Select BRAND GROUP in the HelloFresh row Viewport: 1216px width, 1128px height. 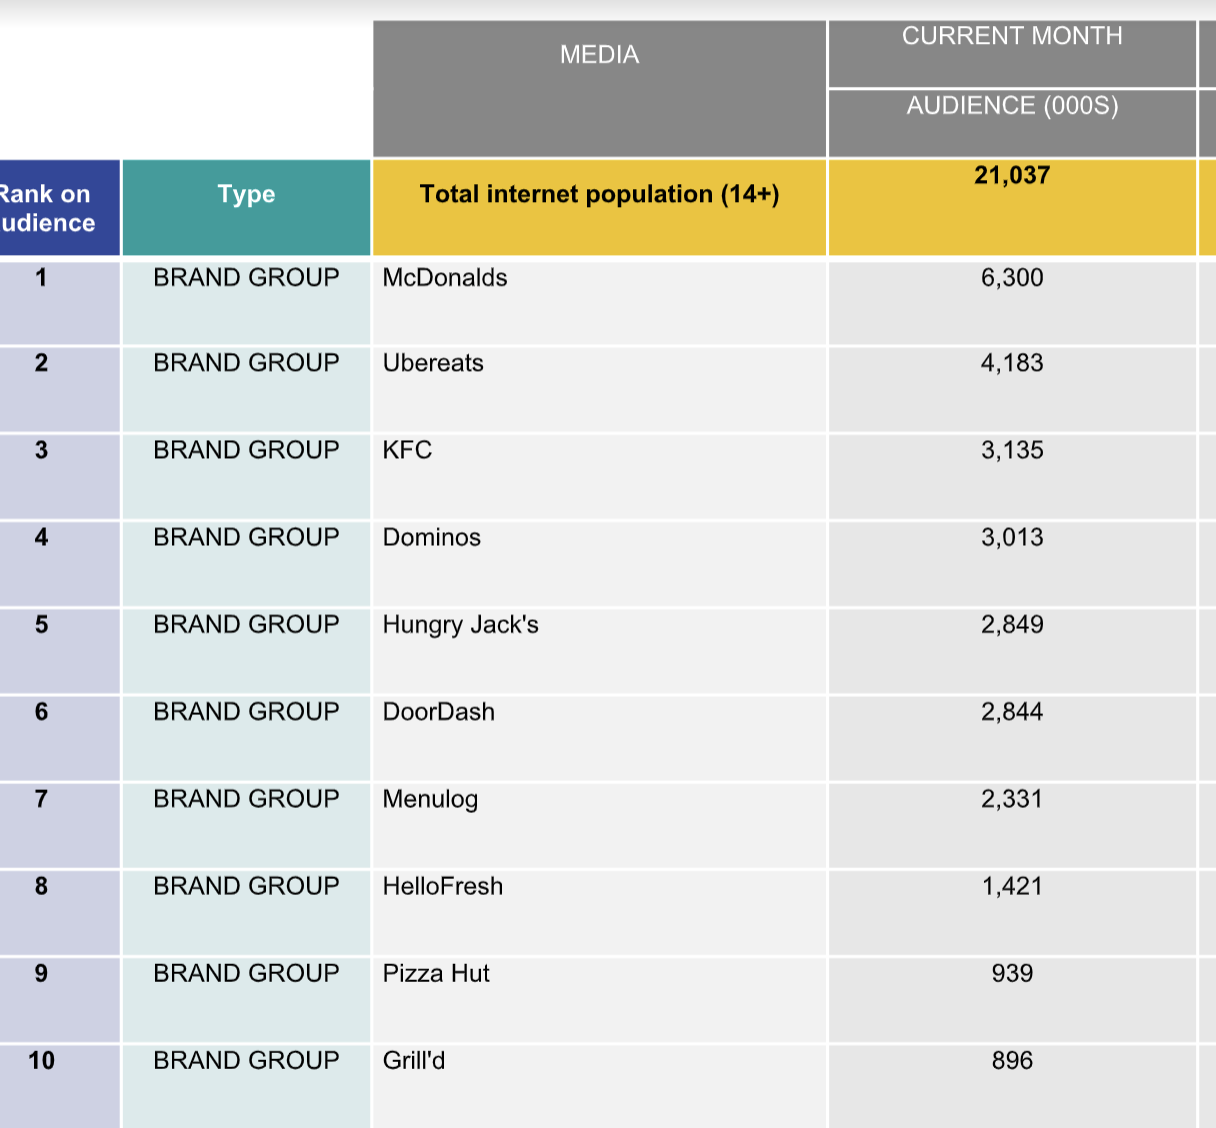246,885
